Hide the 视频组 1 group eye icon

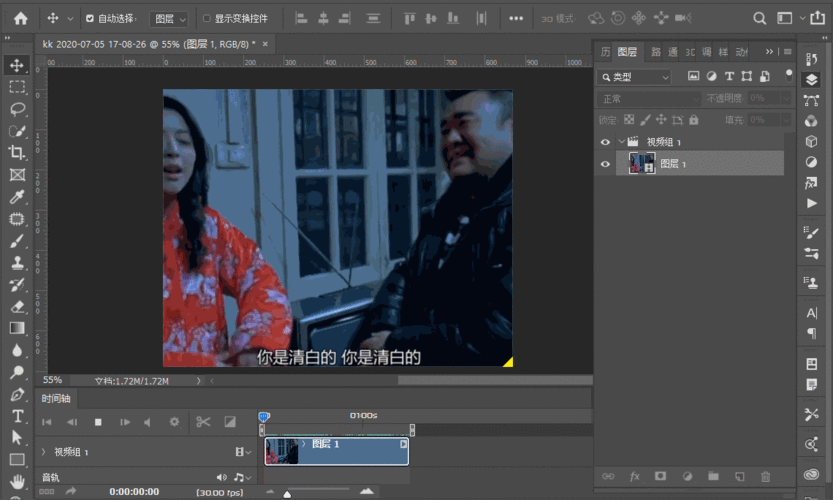click(x=605, y=142)
